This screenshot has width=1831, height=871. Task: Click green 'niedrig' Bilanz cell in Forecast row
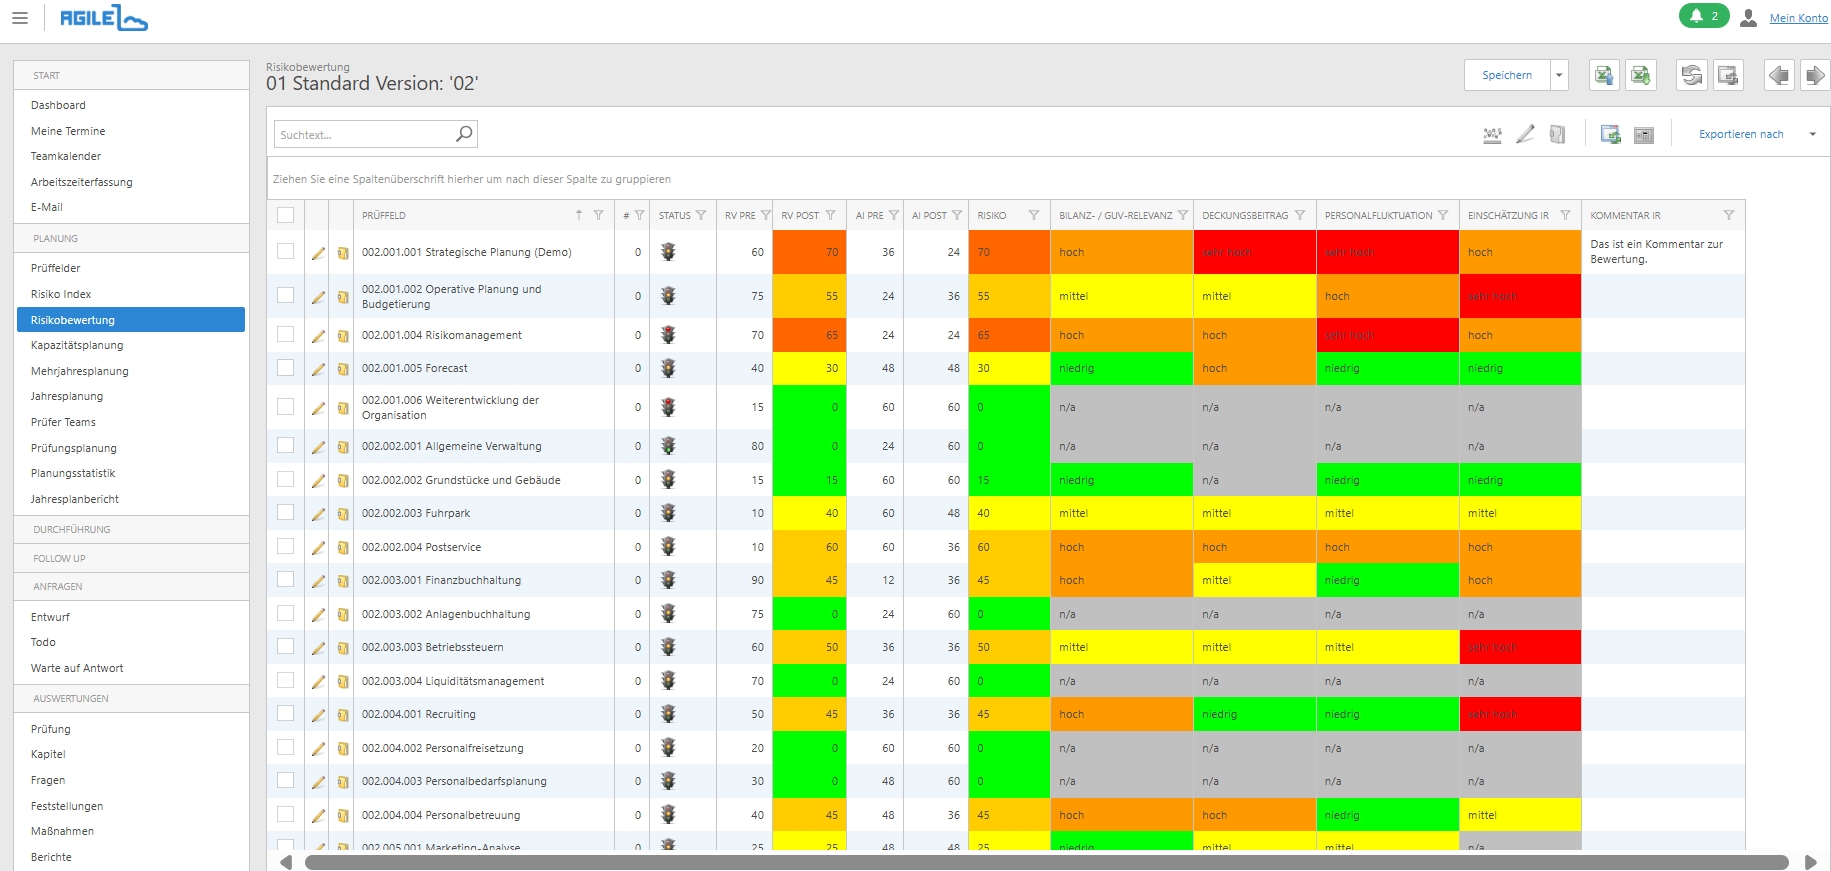tap(1121, 368)
